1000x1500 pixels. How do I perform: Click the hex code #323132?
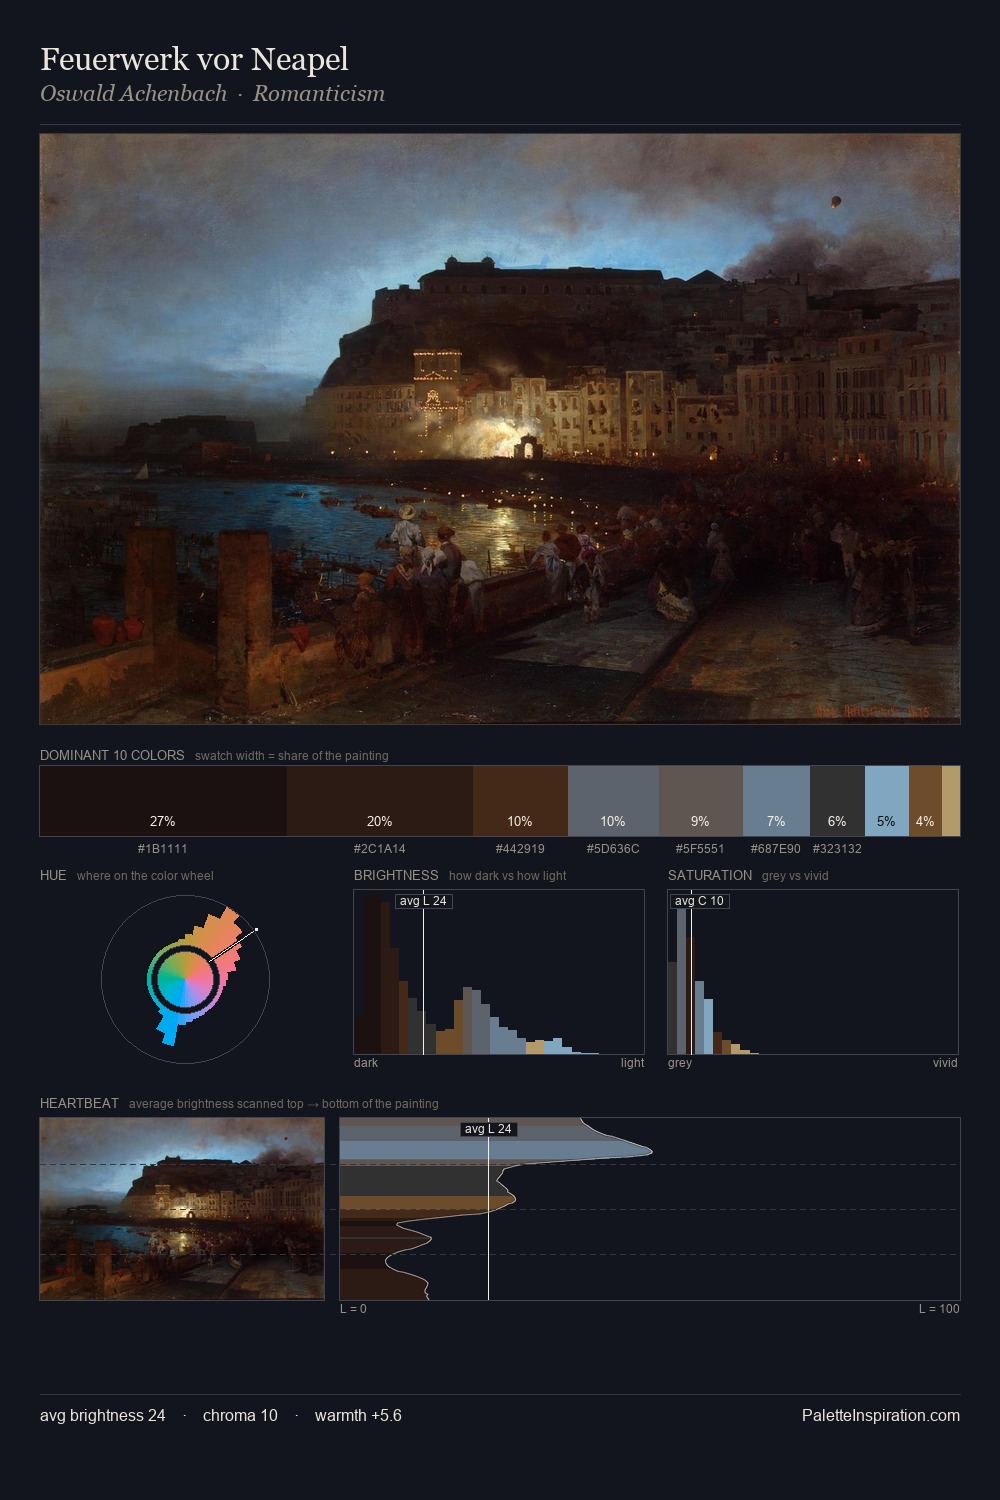[x=837, y=849]
